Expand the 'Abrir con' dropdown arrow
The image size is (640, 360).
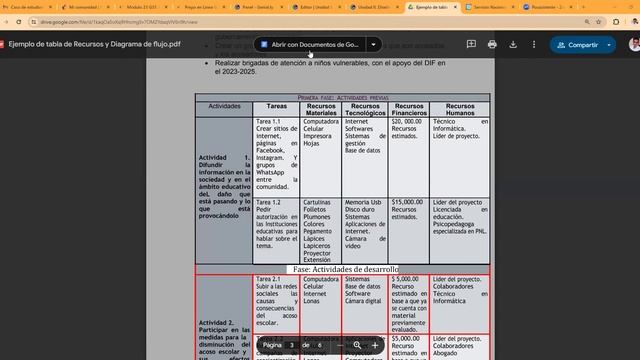click(373, 44)
